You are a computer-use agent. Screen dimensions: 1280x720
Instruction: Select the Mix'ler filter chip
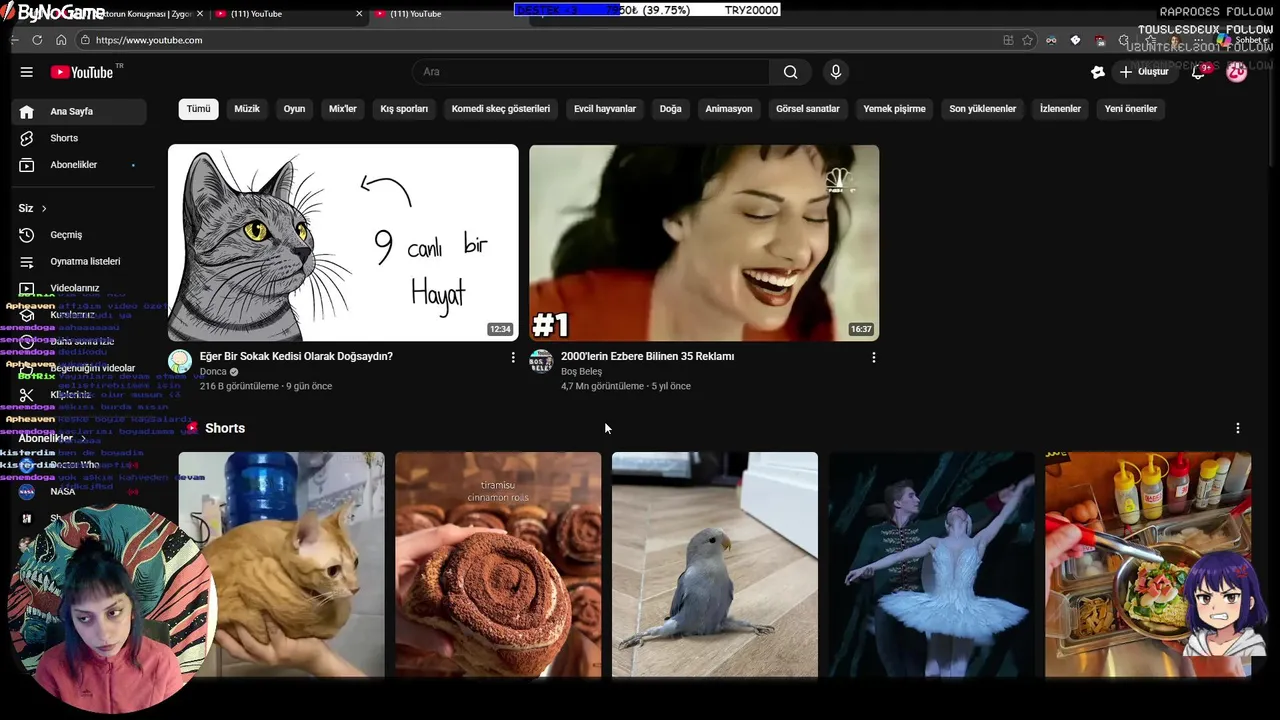[343, 109]
